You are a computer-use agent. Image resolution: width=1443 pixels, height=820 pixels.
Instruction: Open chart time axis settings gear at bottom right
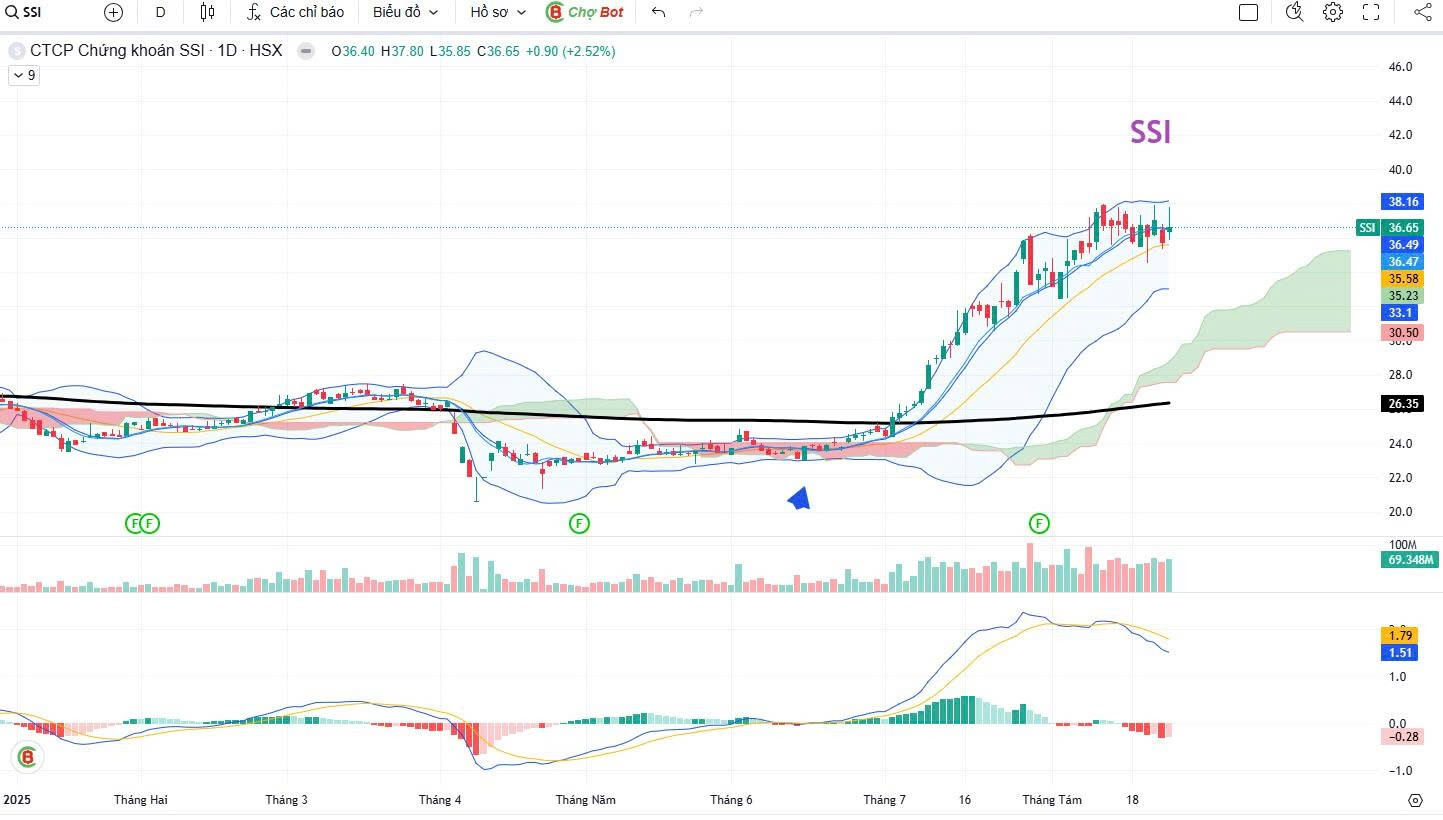click(1415, 800)
